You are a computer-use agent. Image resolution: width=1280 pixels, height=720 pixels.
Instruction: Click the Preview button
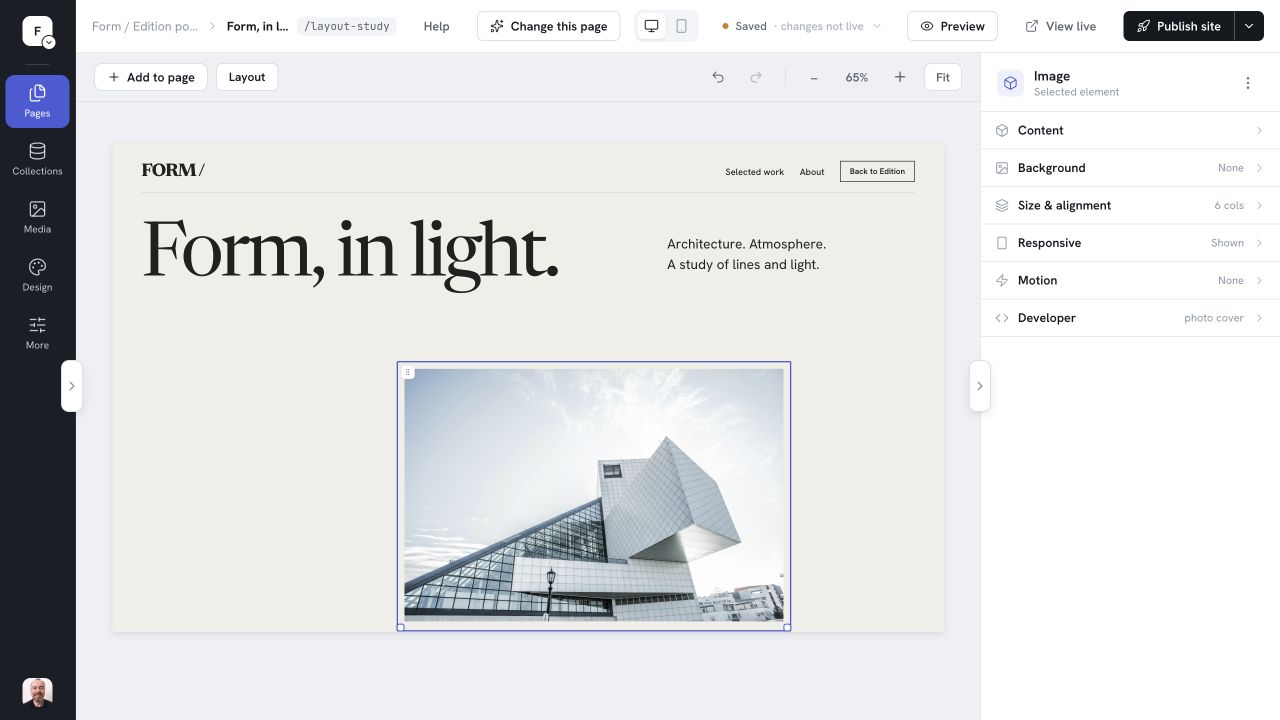(x=952, y=26)
